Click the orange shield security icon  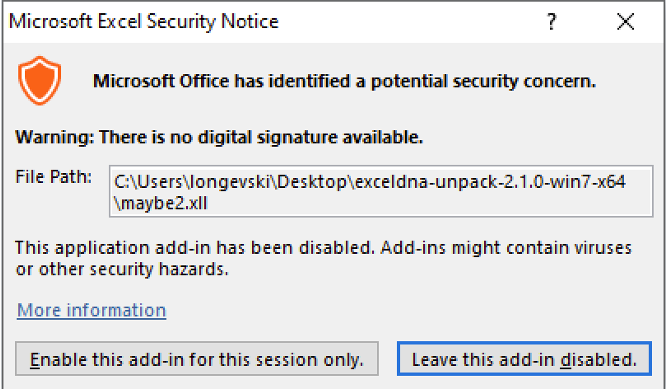click(x=40, y=80)
